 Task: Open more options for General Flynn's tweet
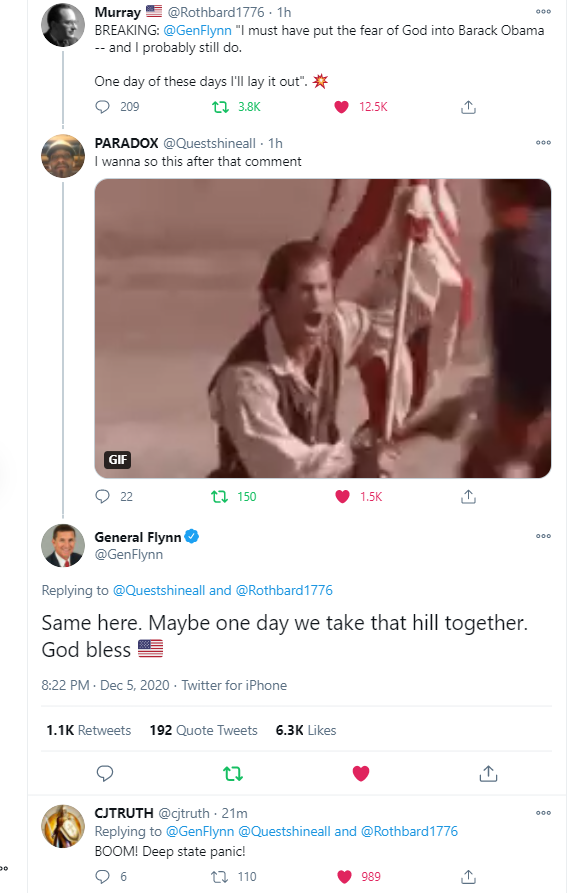tap(543, 536)
